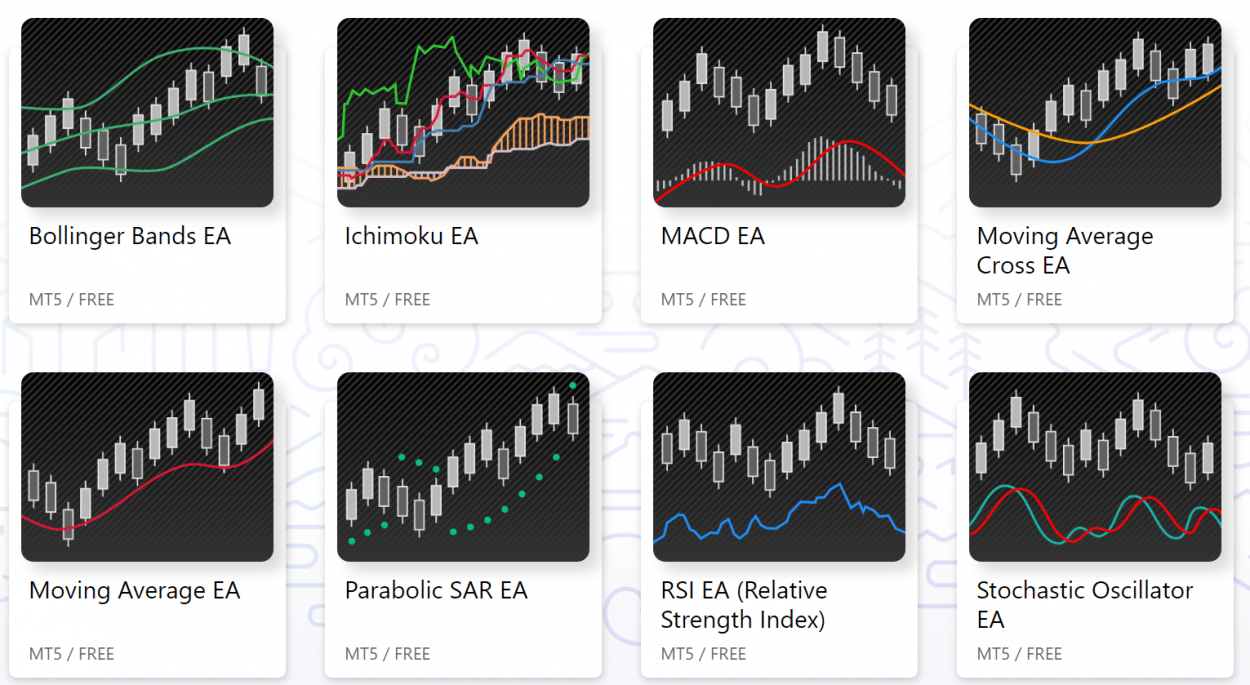This screenshot has width=1250, height=685.
Task: Click the Moving Average Cross EA title
Action: [1065, 251]
